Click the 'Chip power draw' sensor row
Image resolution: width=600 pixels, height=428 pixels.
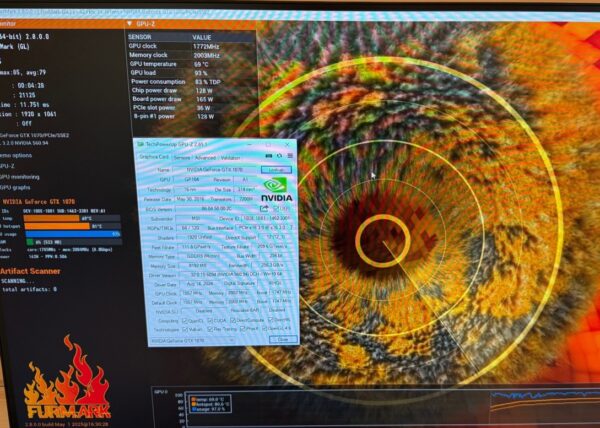click(194, 91)
